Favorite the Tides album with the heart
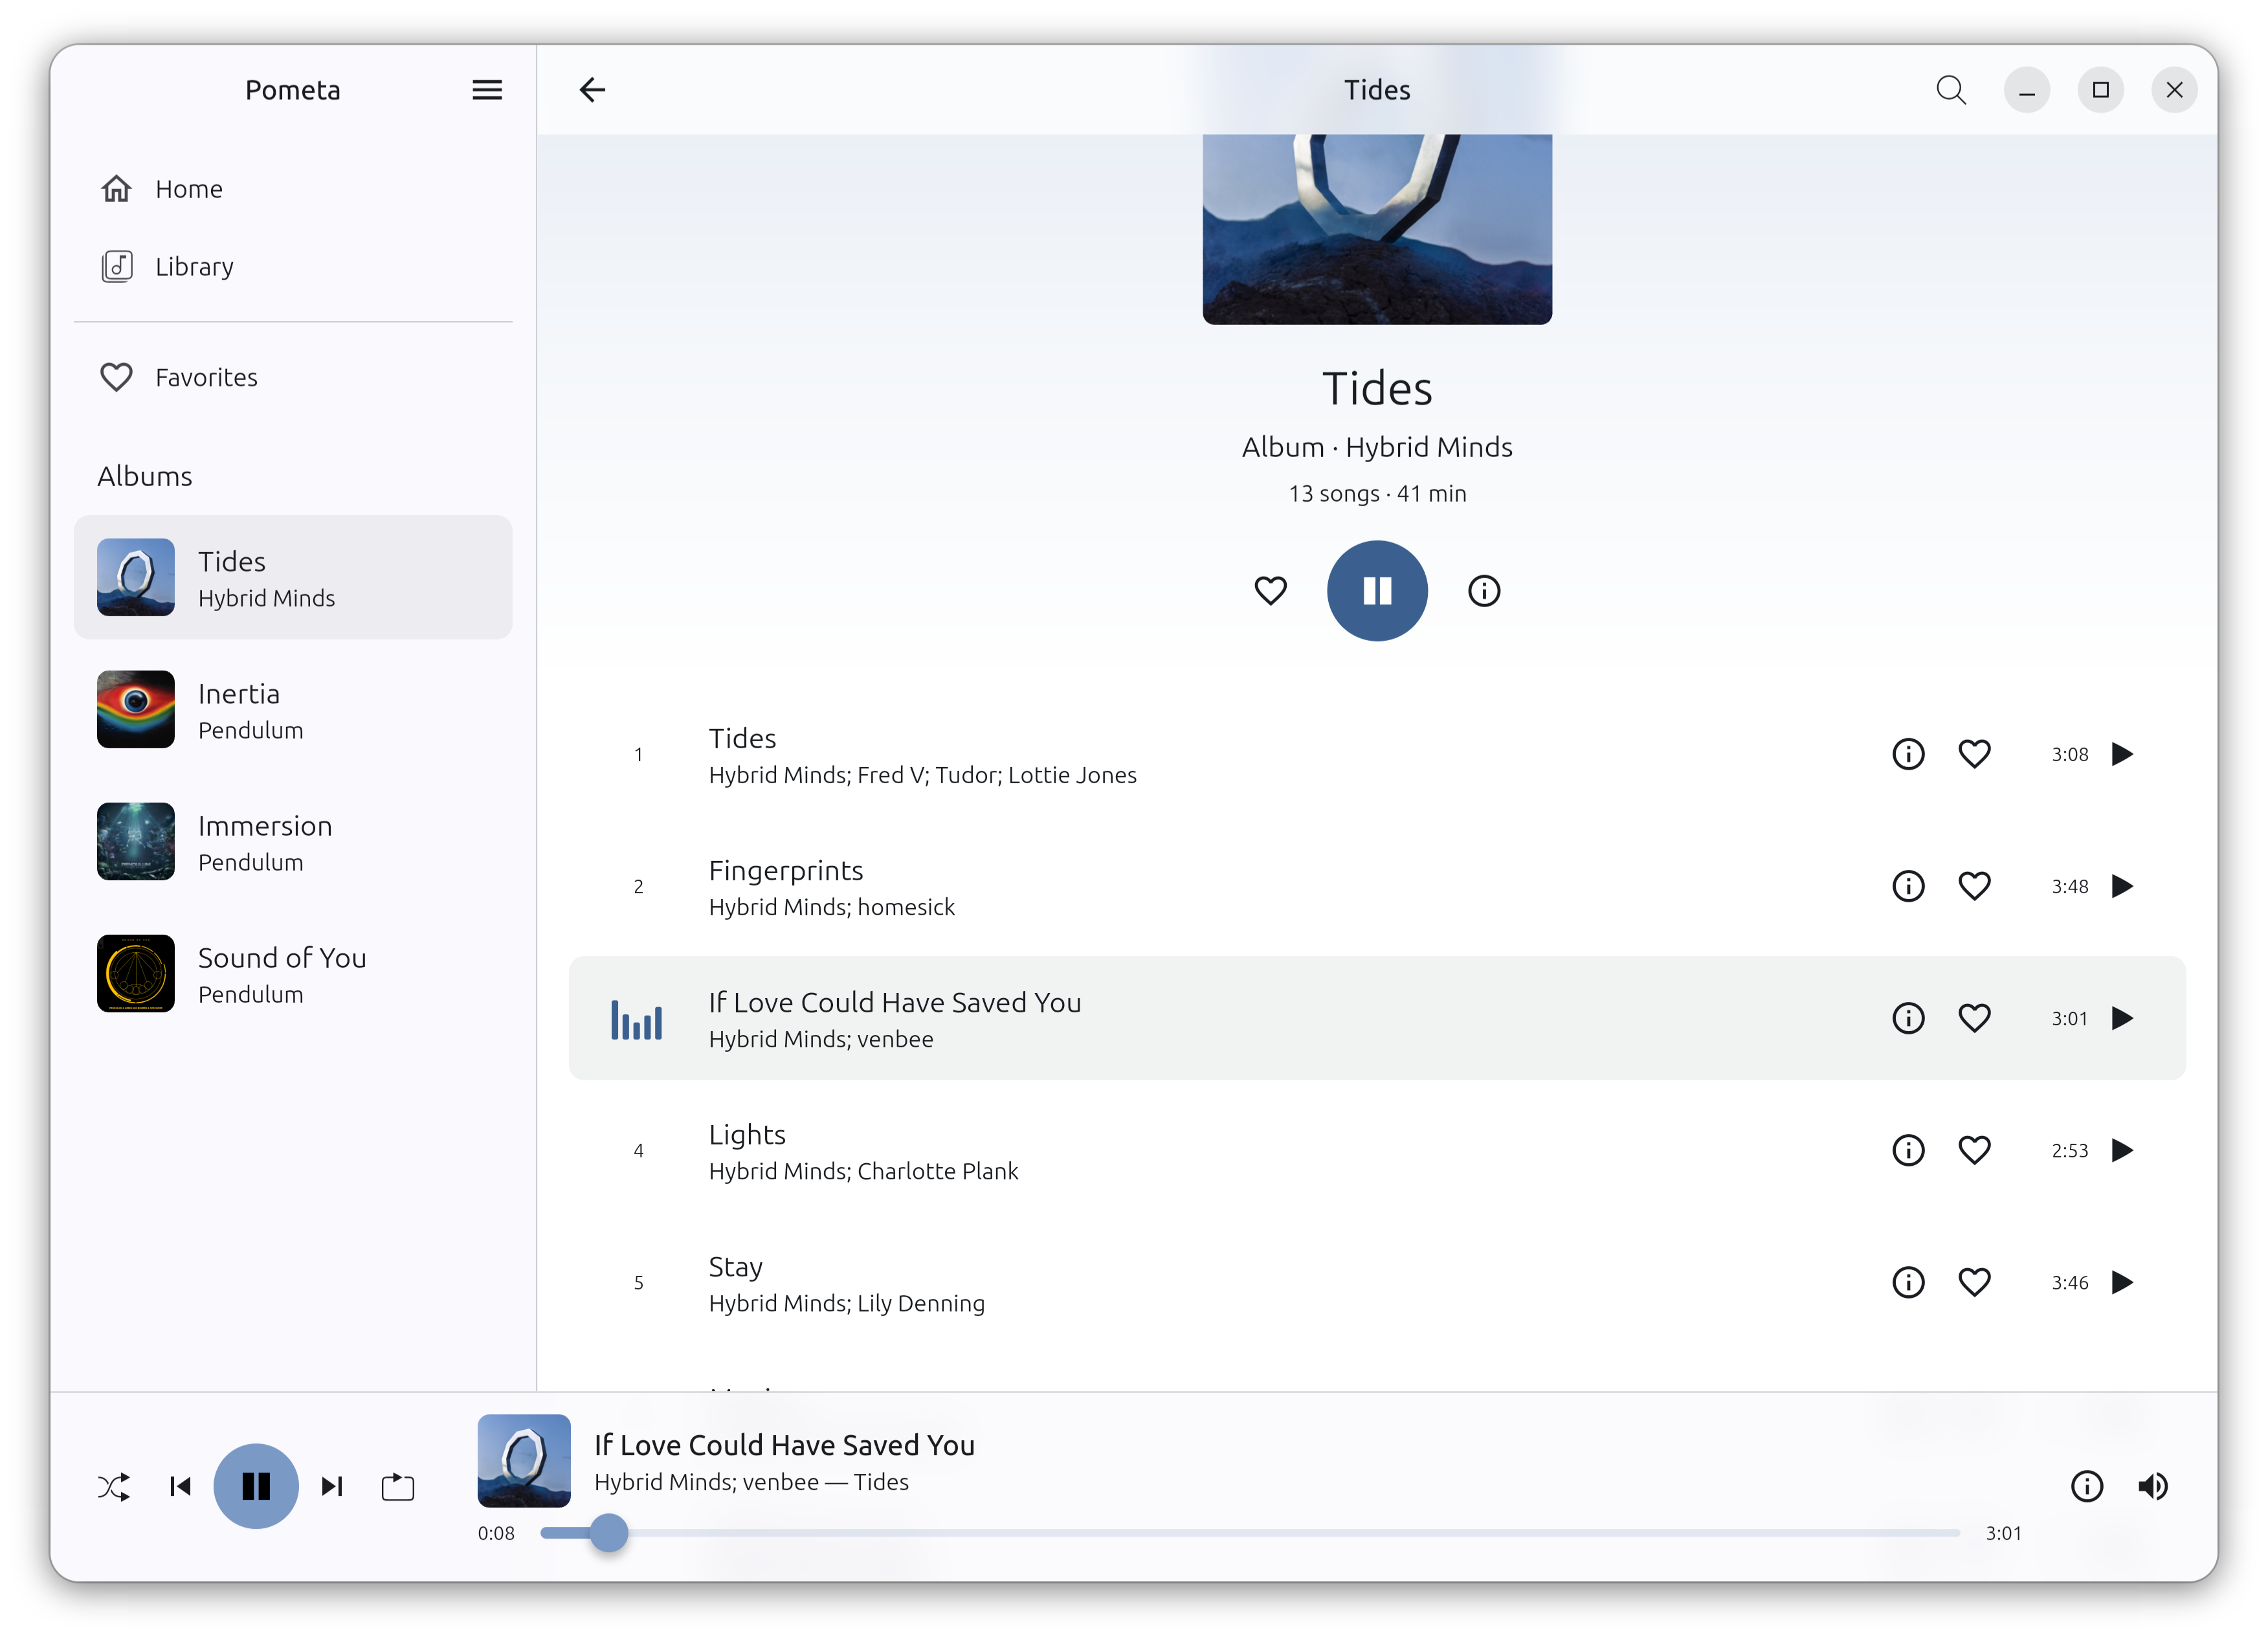This screenshot has width=2268, height=1637. 1270,591
